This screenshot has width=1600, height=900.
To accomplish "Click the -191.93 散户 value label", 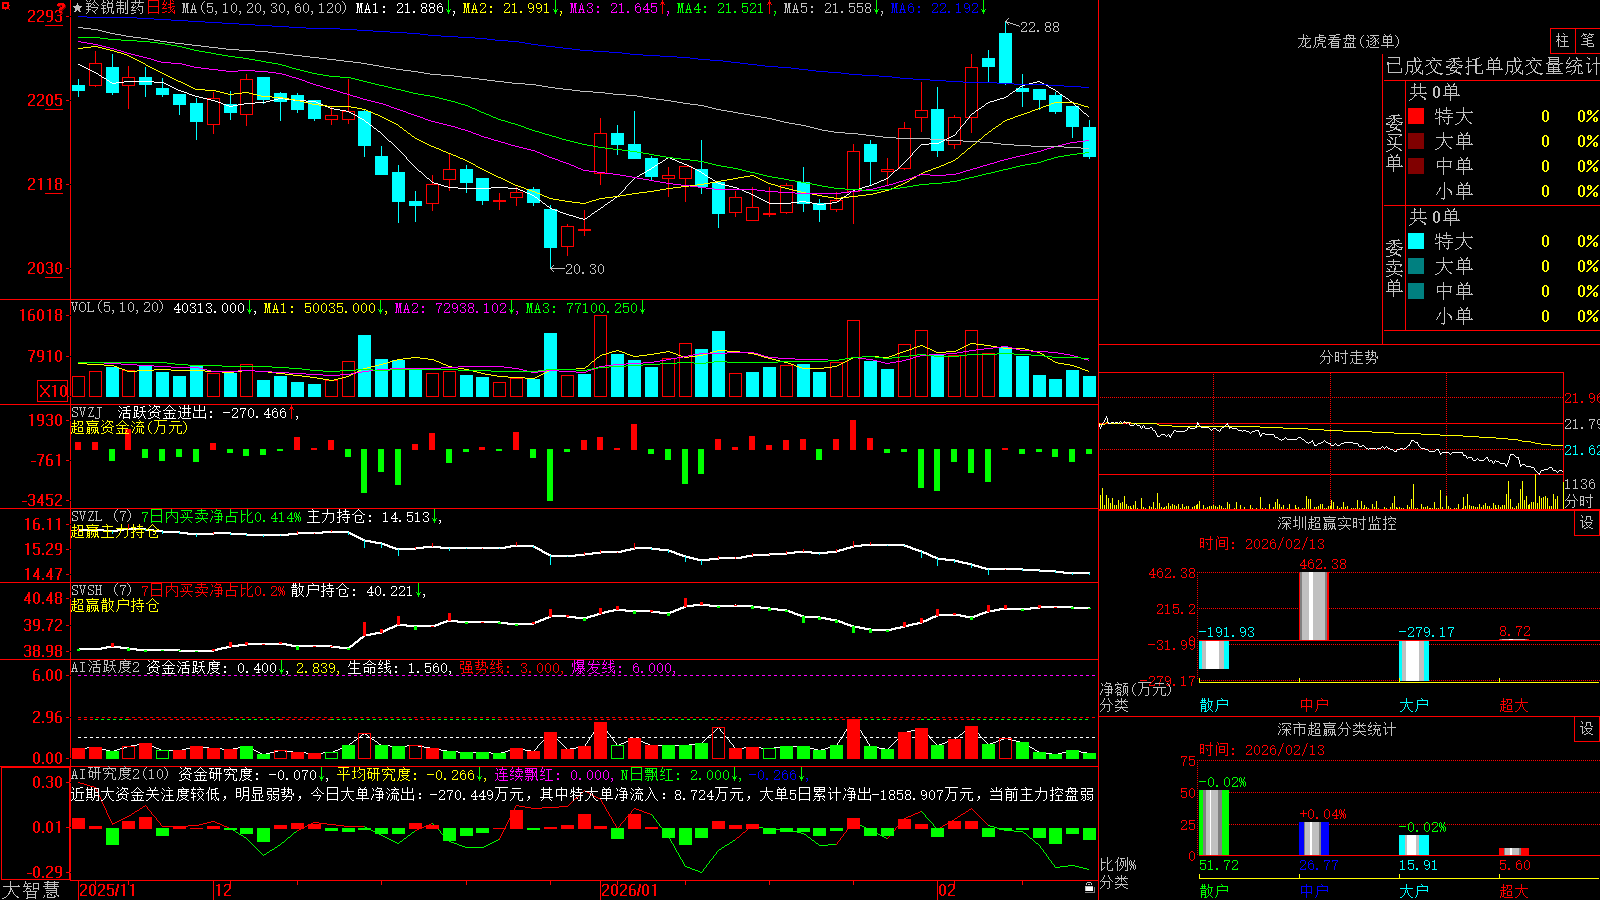I will [1227, 632].
